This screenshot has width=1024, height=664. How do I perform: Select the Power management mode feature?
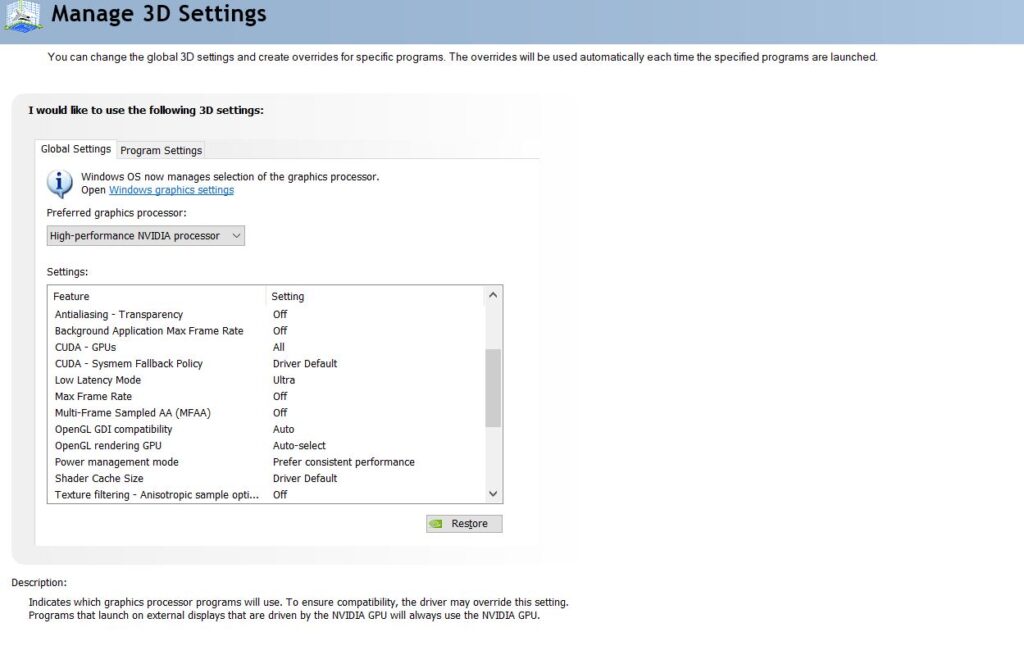(x=117, y=462)
